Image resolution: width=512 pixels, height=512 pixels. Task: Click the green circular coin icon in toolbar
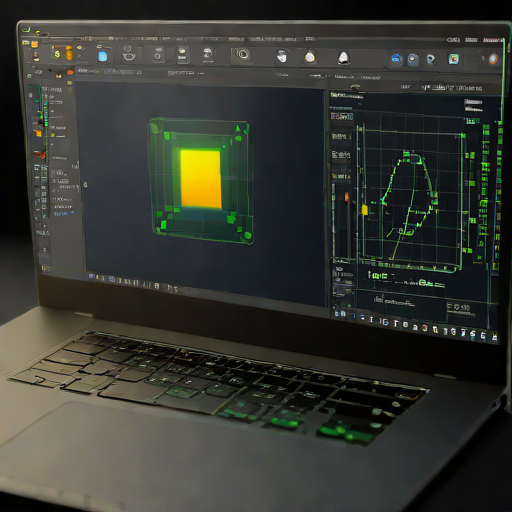[x=57, y=54]
